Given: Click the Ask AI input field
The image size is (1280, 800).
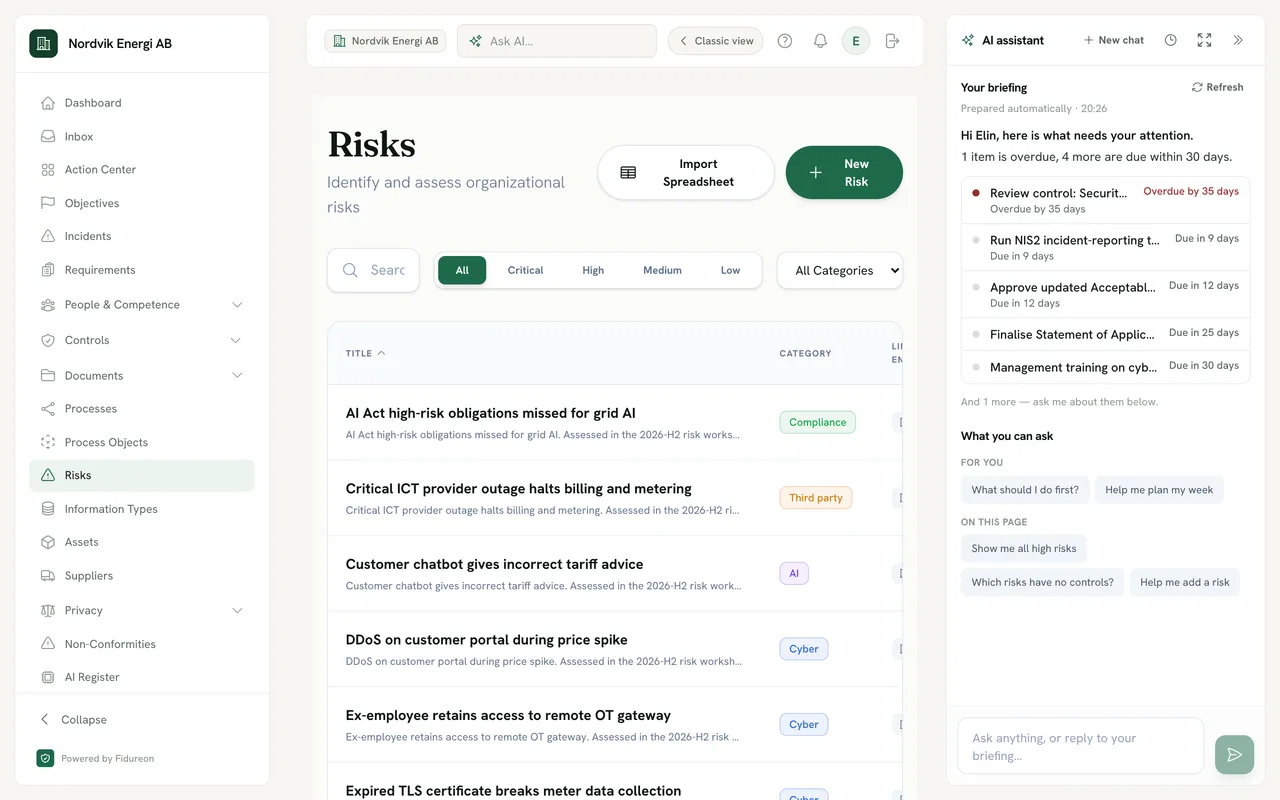Looking at the screenshot, I should 557,41.
